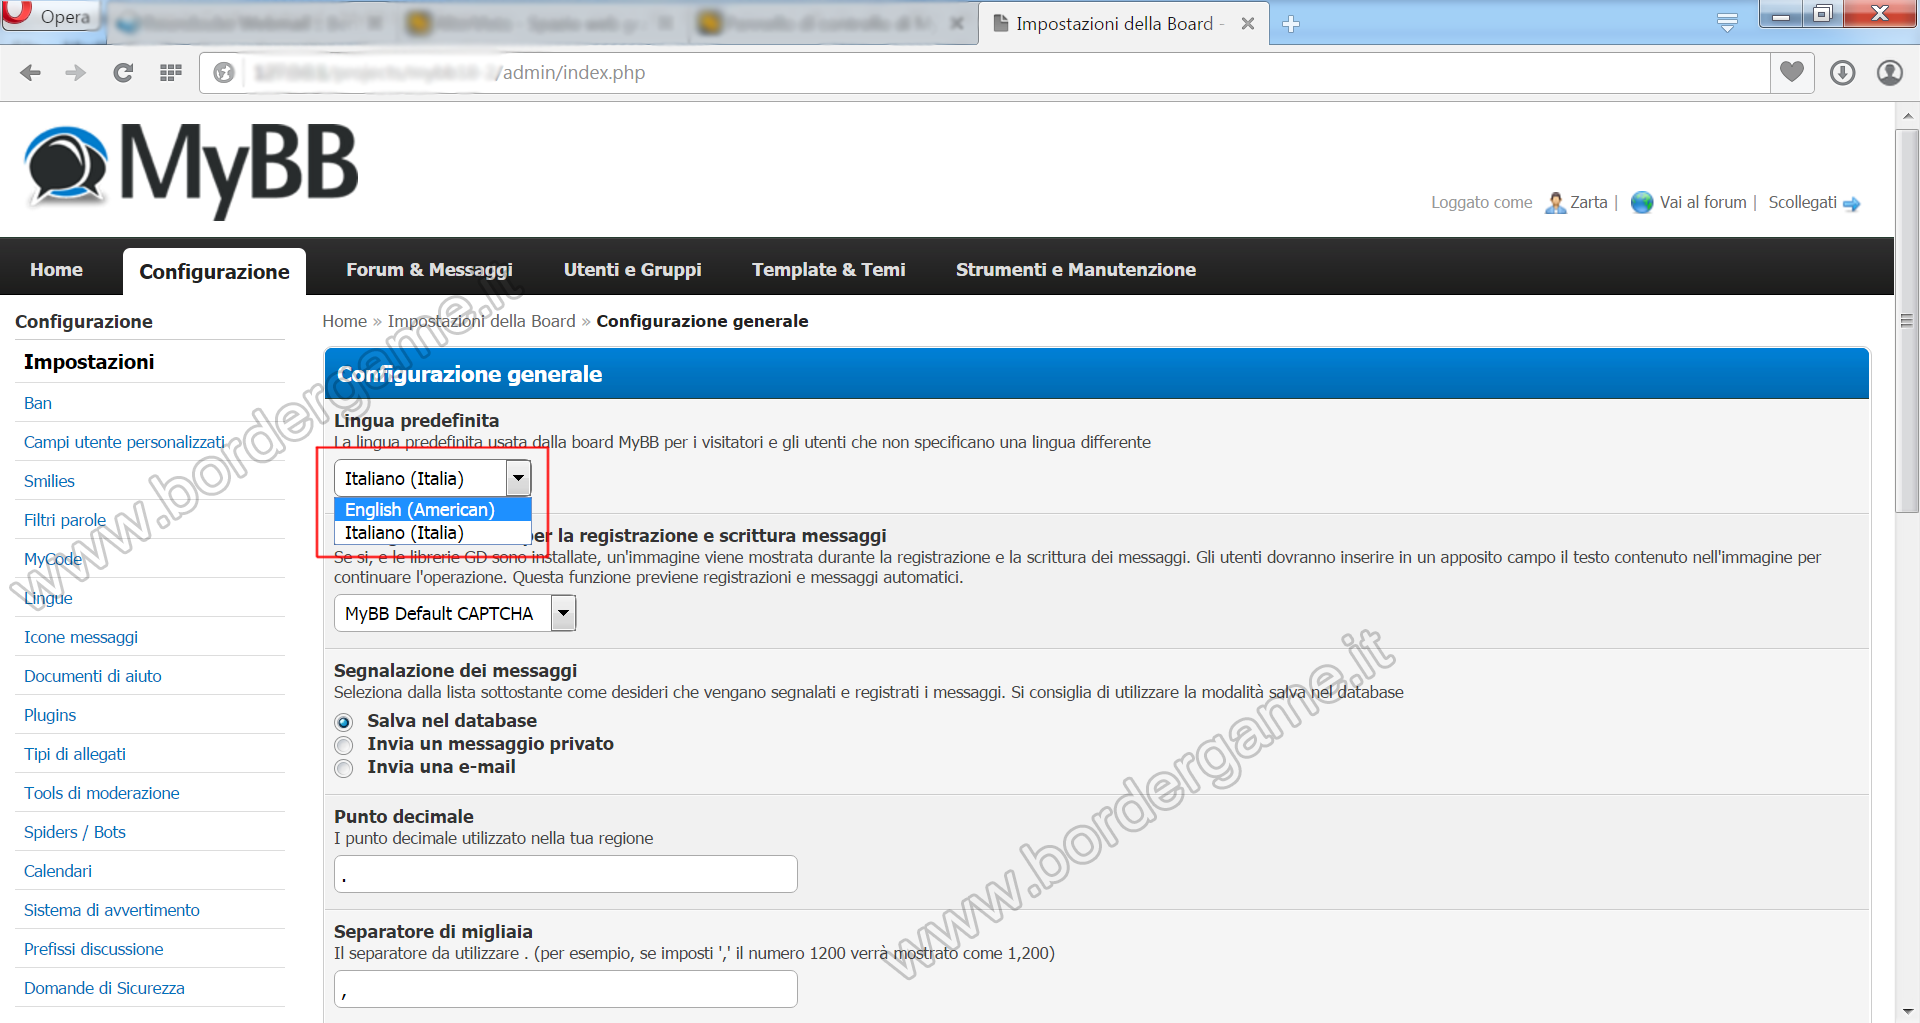Viewport: 1920px width, 1023px height.
Task: Open the tab menu icon near window controls
Action: 1727,22
